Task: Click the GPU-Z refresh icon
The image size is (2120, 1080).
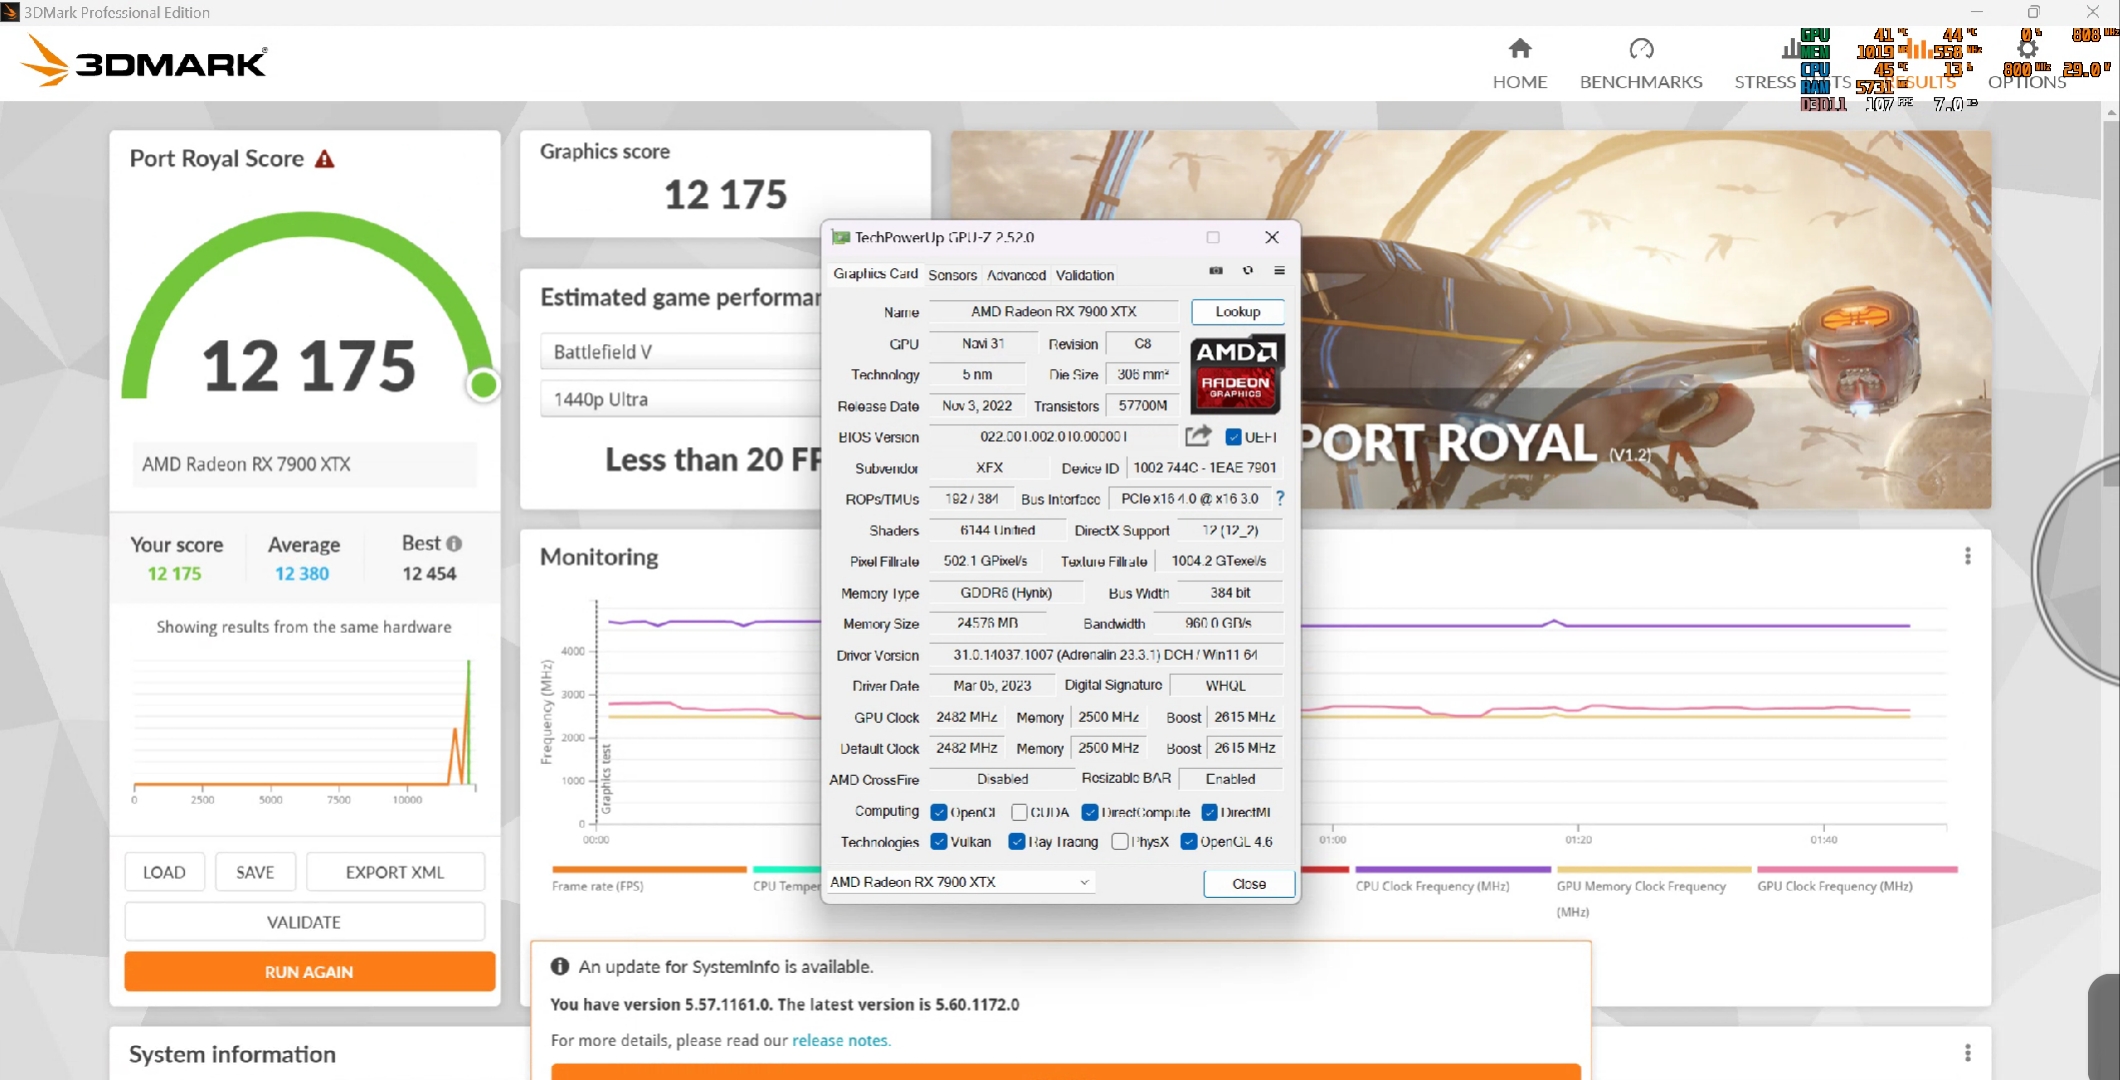Action: (x=1247, y=271)
